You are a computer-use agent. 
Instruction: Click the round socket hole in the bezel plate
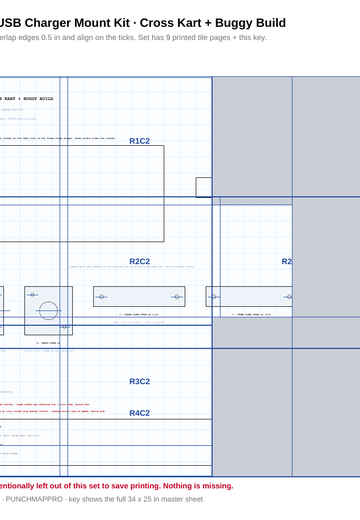pyautogui.click(x=48, y=311)
